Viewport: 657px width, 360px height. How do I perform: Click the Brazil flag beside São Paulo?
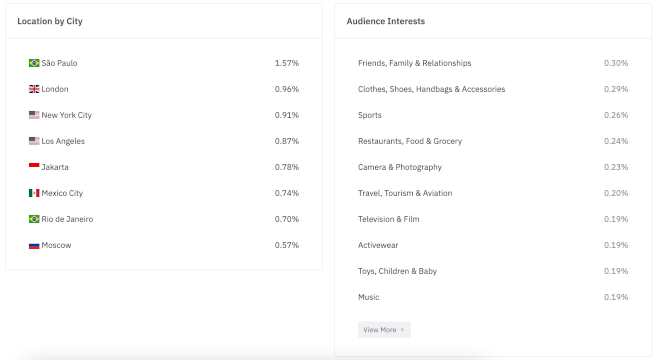pyautogui.click(x=34, y=63)
